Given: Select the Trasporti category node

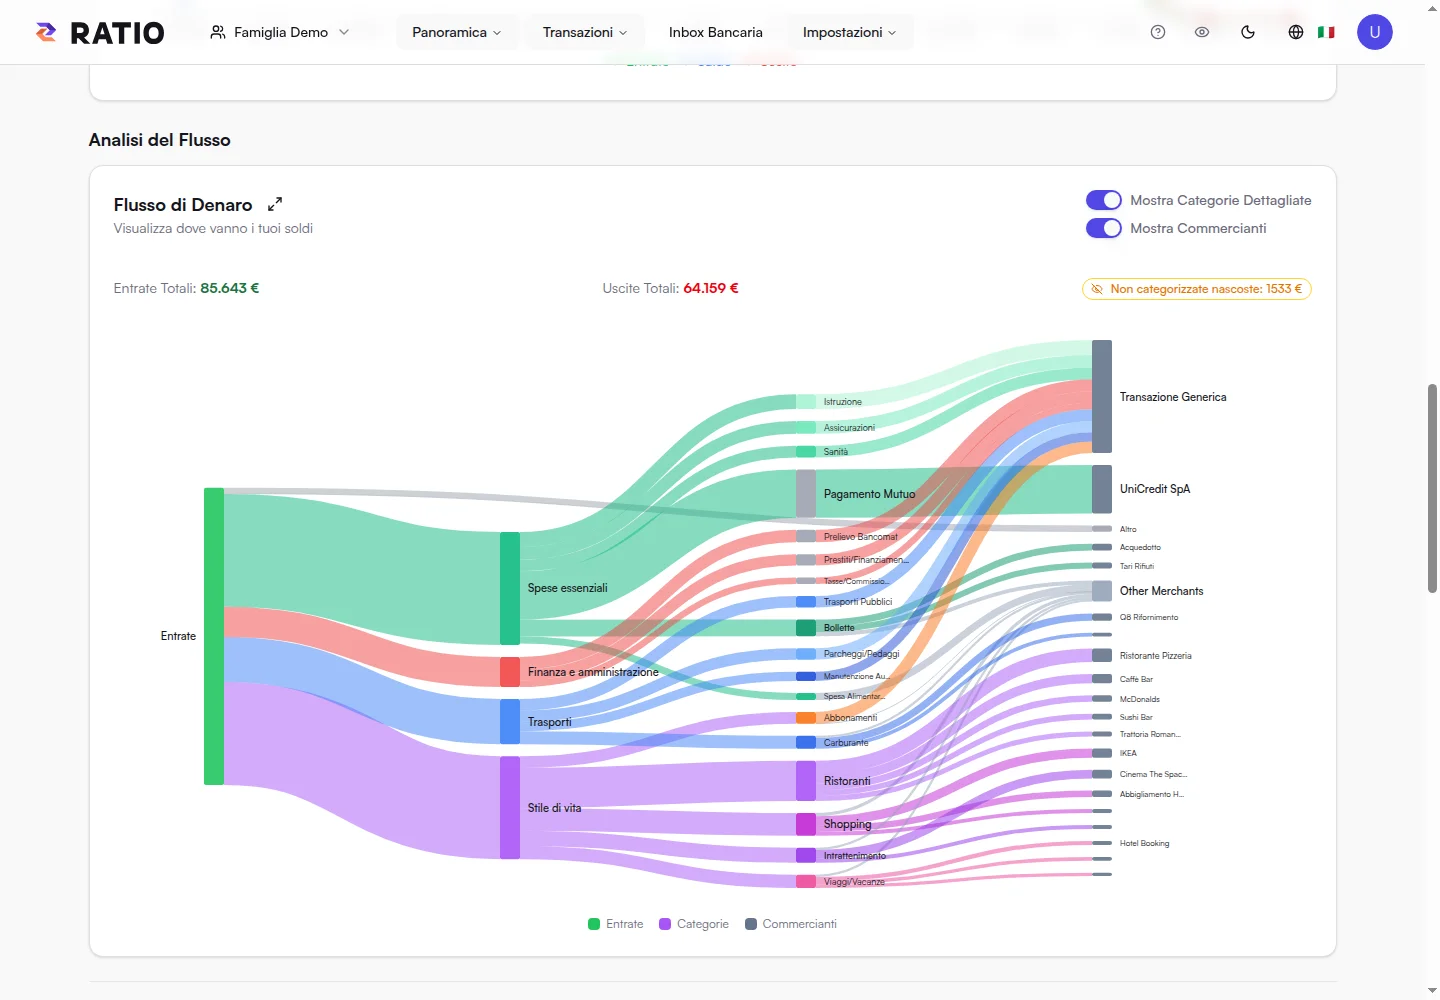Looking at the screenshot, I should (x=510, y=722).
